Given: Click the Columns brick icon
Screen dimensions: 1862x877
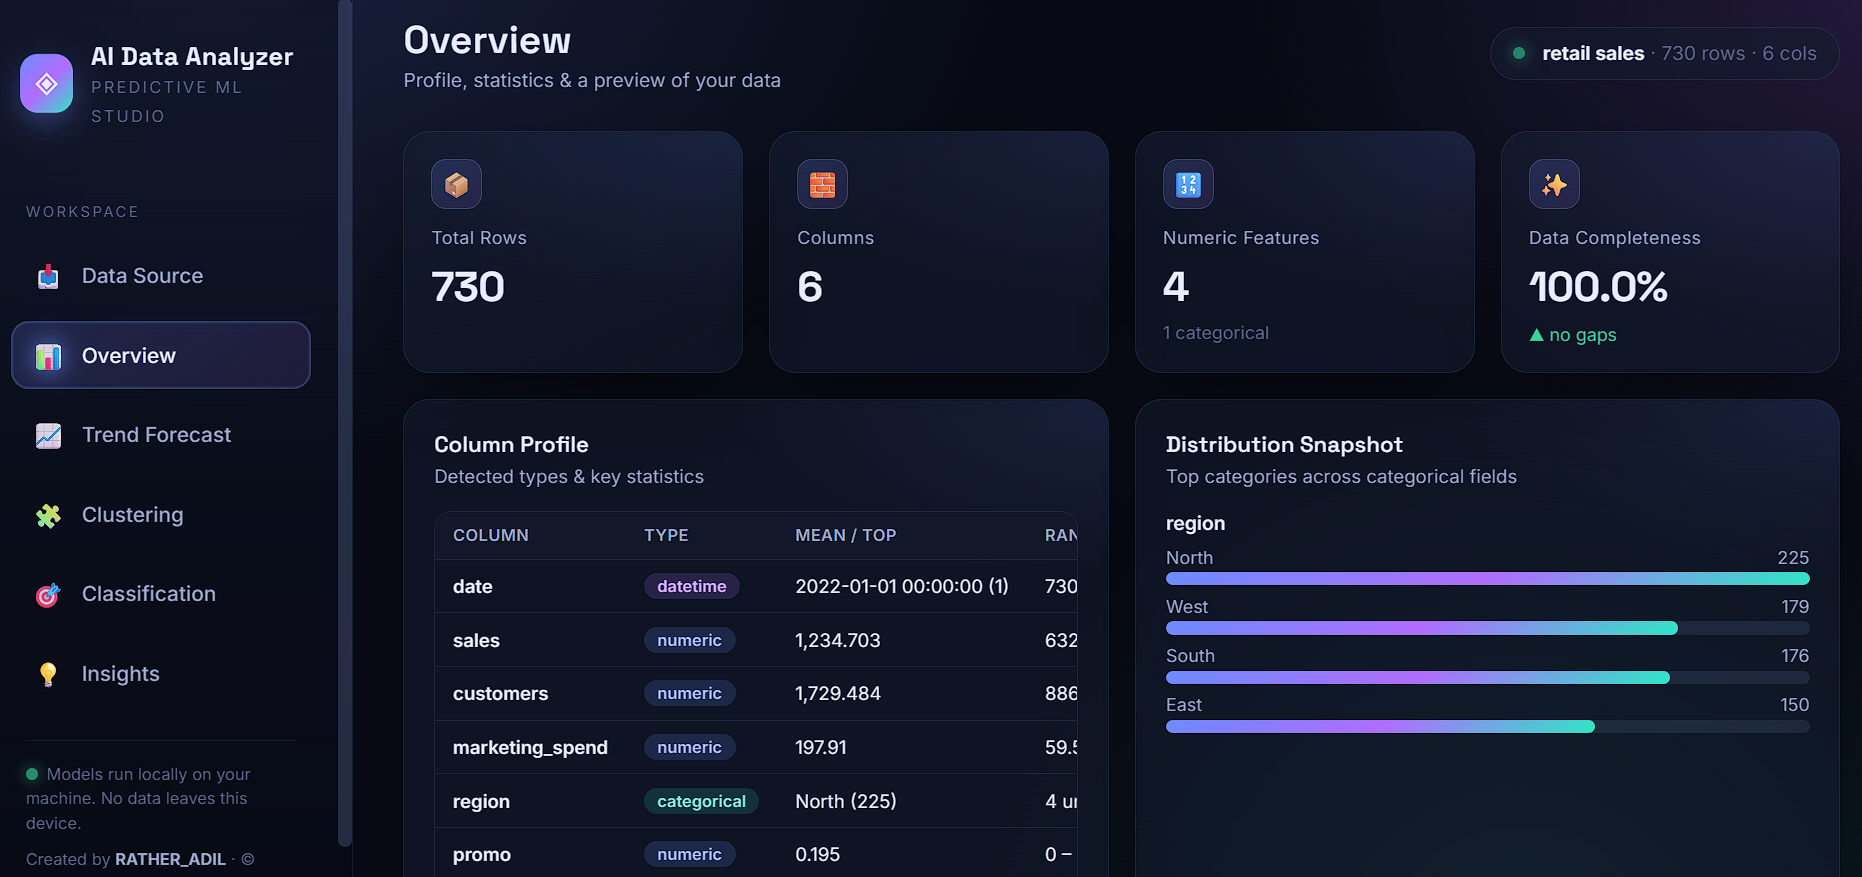Looking at the screenshot, I should pyautogui.click(x=822, y=184).
